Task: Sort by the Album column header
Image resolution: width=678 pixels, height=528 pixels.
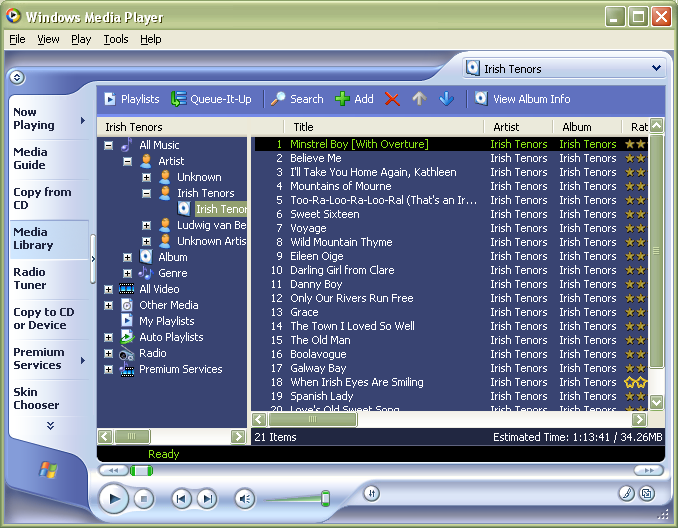Action: 587,127
